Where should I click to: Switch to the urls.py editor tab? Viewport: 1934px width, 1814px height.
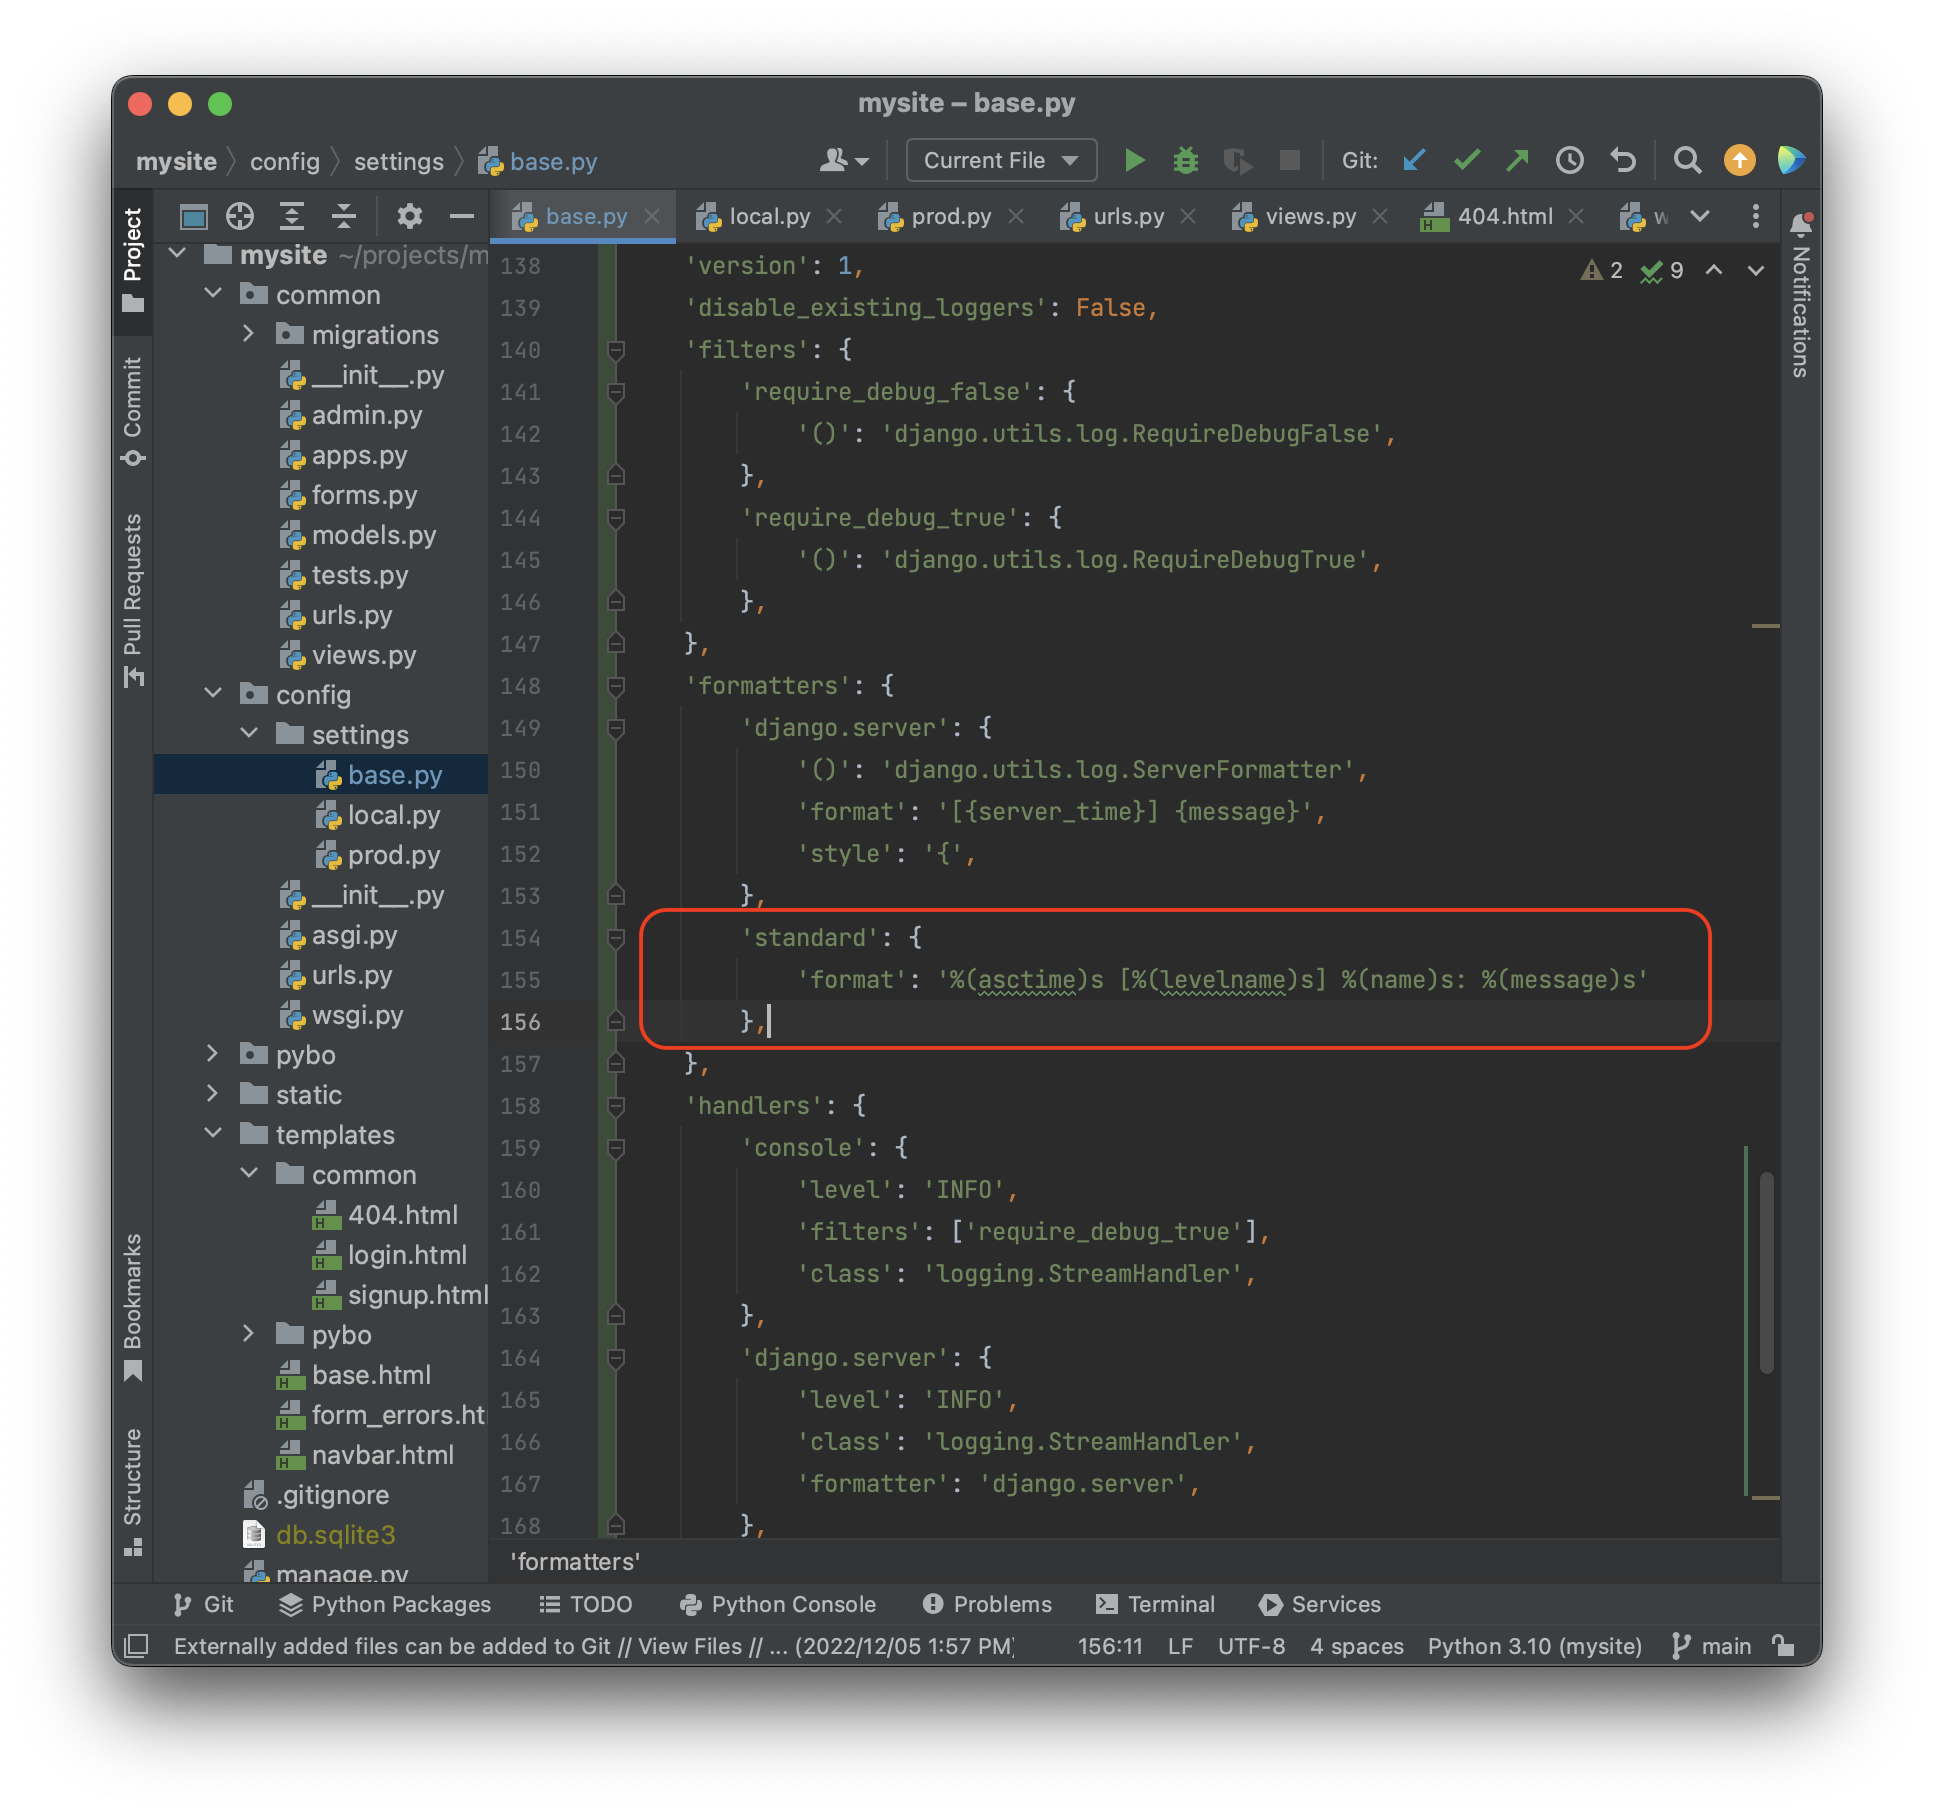pyautogui.click(x=1128, y=216)
